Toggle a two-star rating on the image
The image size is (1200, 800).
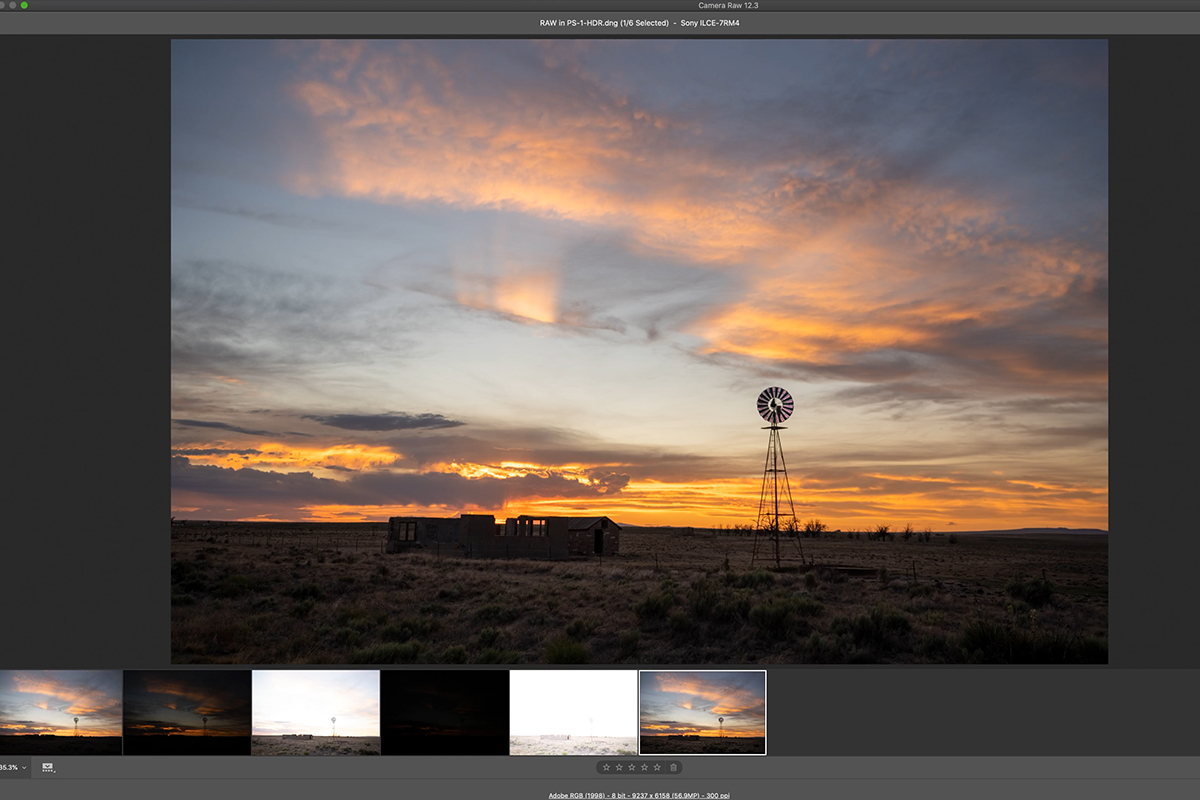pos(619,768)
